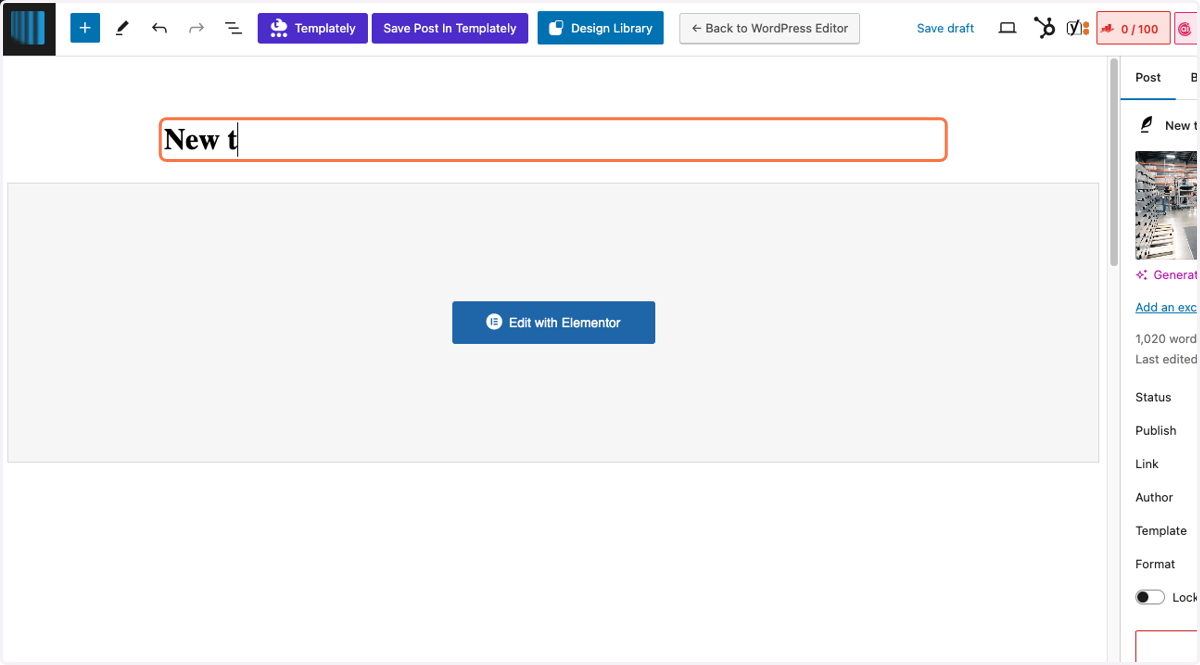Click the Format label in sidebar
Image resolution: width=1200 pixels, height=665 pixels.
point(1155,564)
